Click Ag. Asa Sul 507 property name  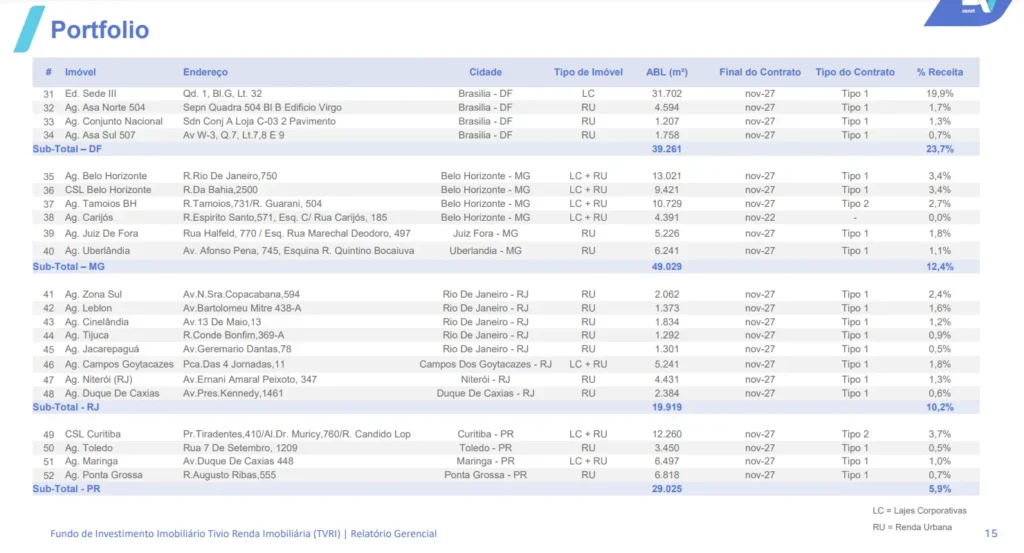[99, 135]
